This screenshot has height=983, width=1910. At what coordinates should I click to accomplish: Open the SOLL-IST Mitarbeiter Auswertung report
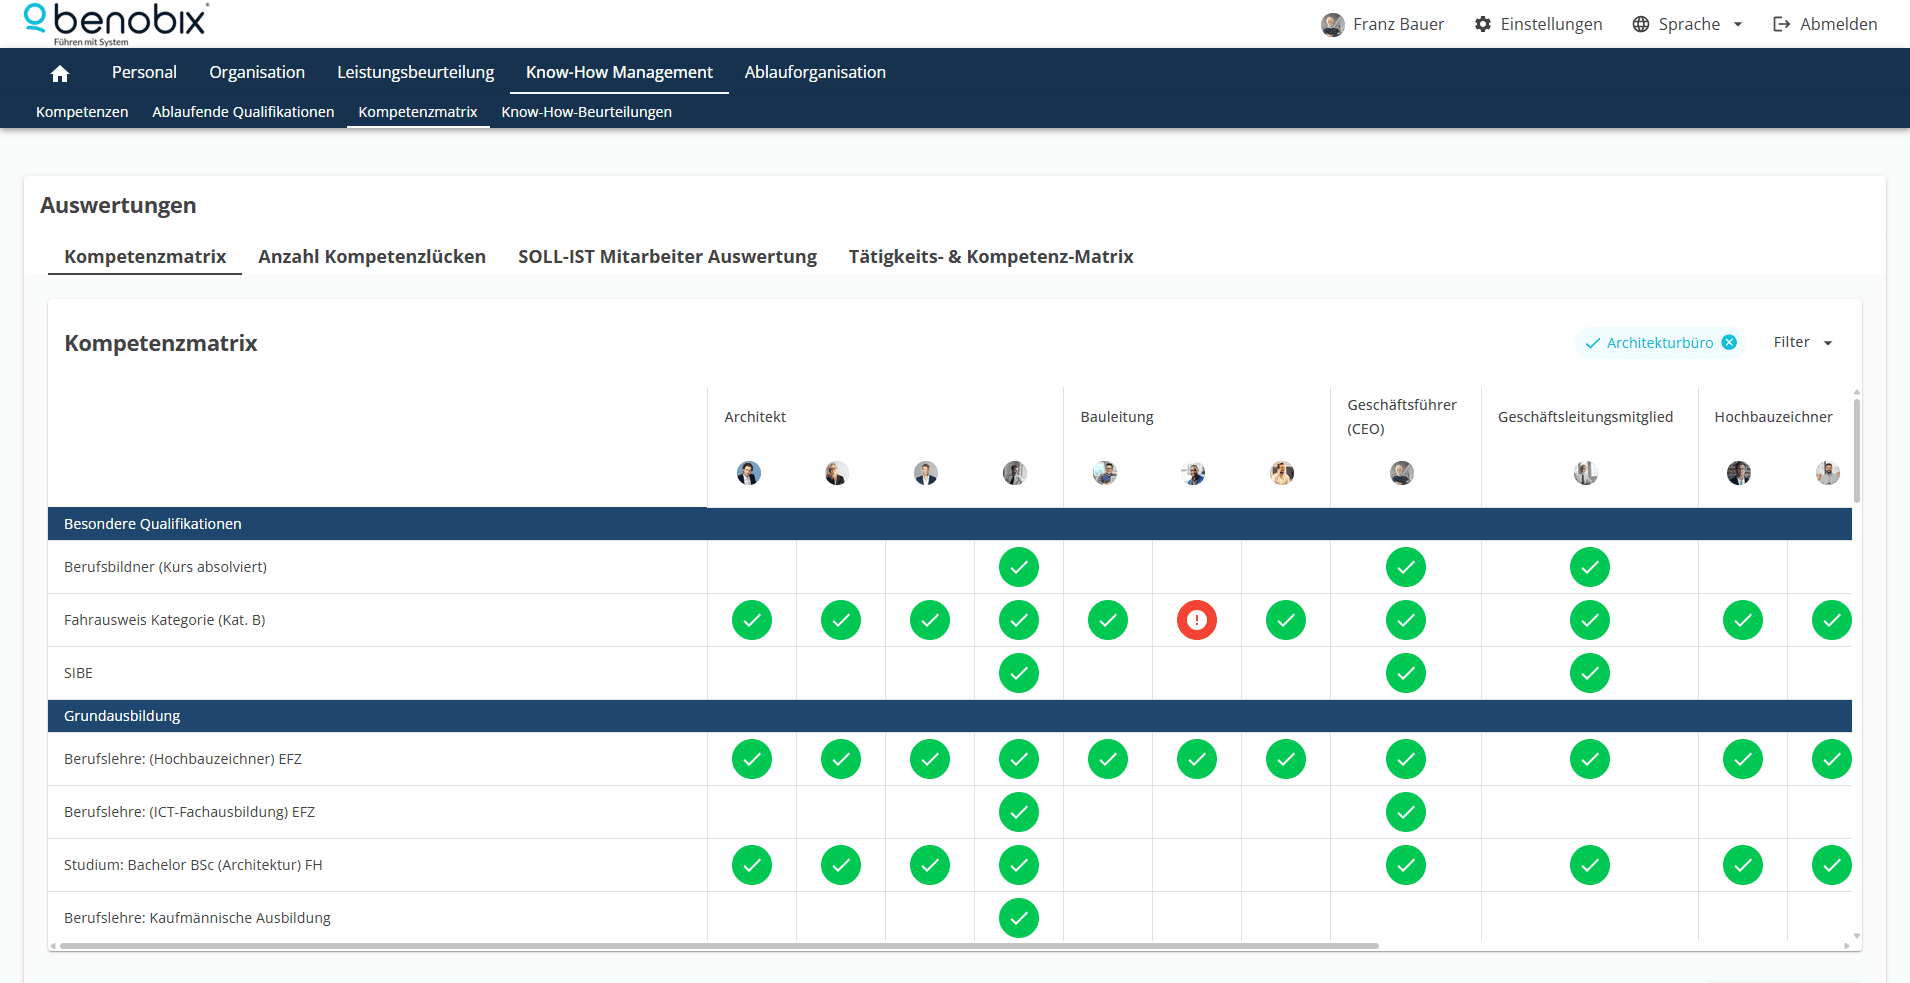(666, 256)
